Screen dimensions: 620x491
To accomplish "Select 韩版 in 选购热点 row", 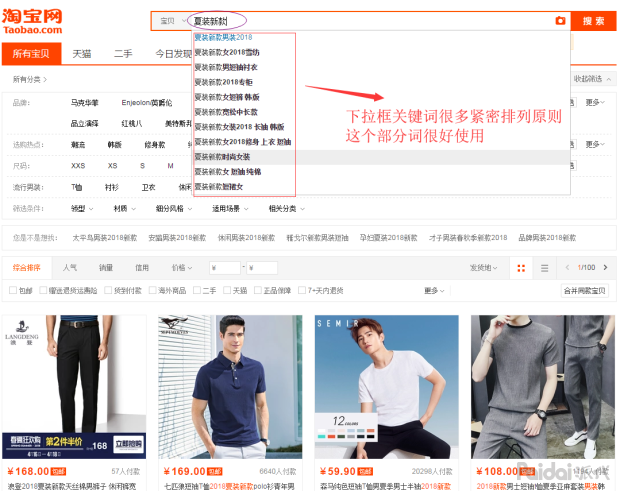I will 114,145.
